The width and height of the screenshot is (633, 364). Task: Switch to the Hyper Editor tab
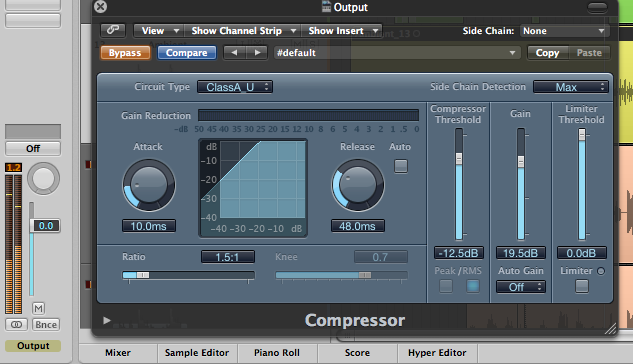click(437, 353)
